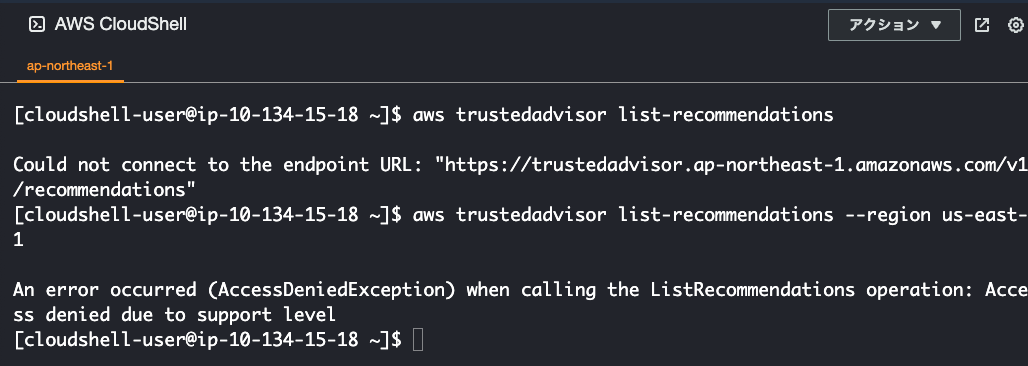The width and height of the screenshot is (1028, 366).
Task: Click 'ss denied due to support level' line
Action: coord(174,315)
